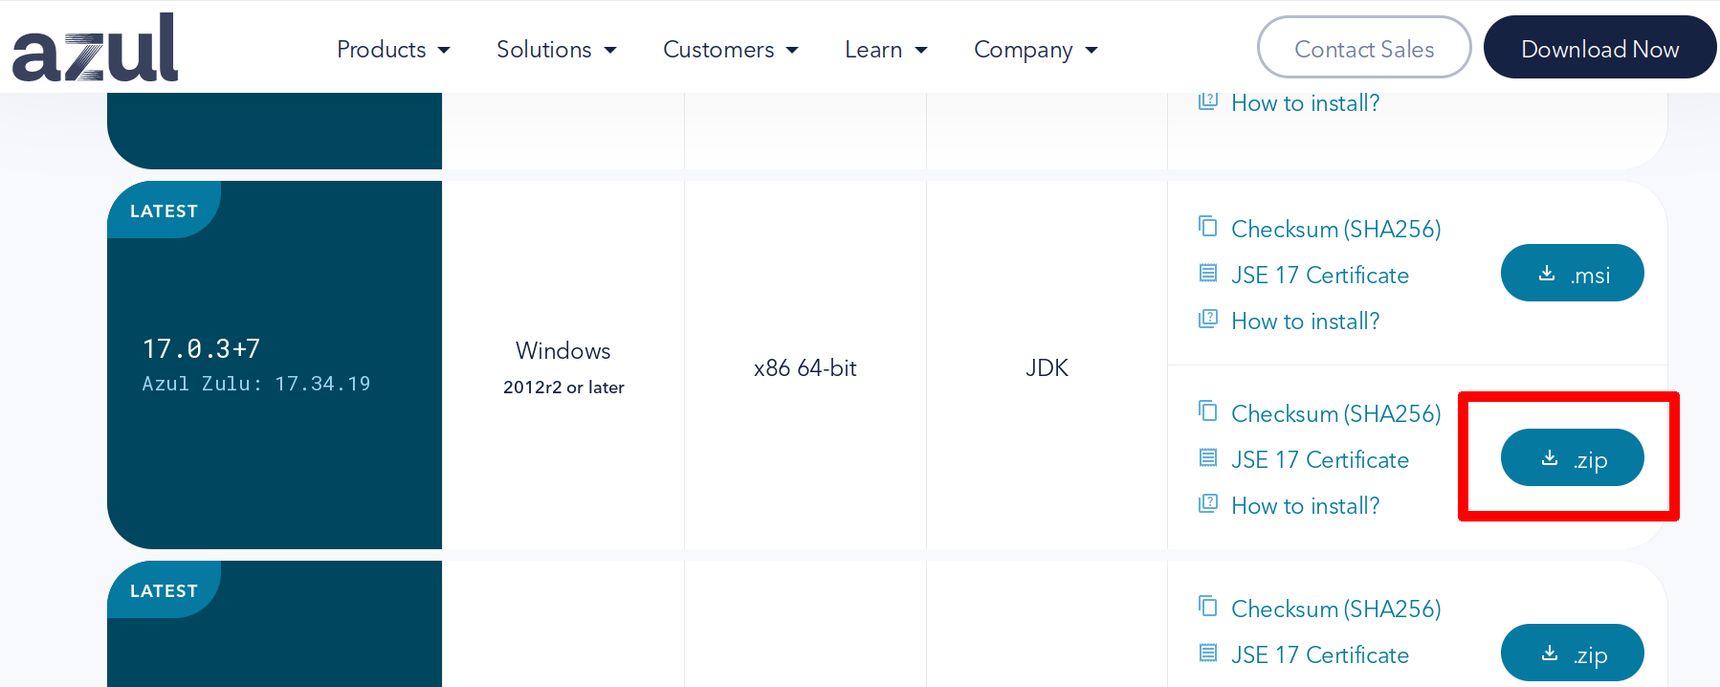Open the Learn menu
The image size is (1720, 687).
pyautogui.click(x=885, y=49)
